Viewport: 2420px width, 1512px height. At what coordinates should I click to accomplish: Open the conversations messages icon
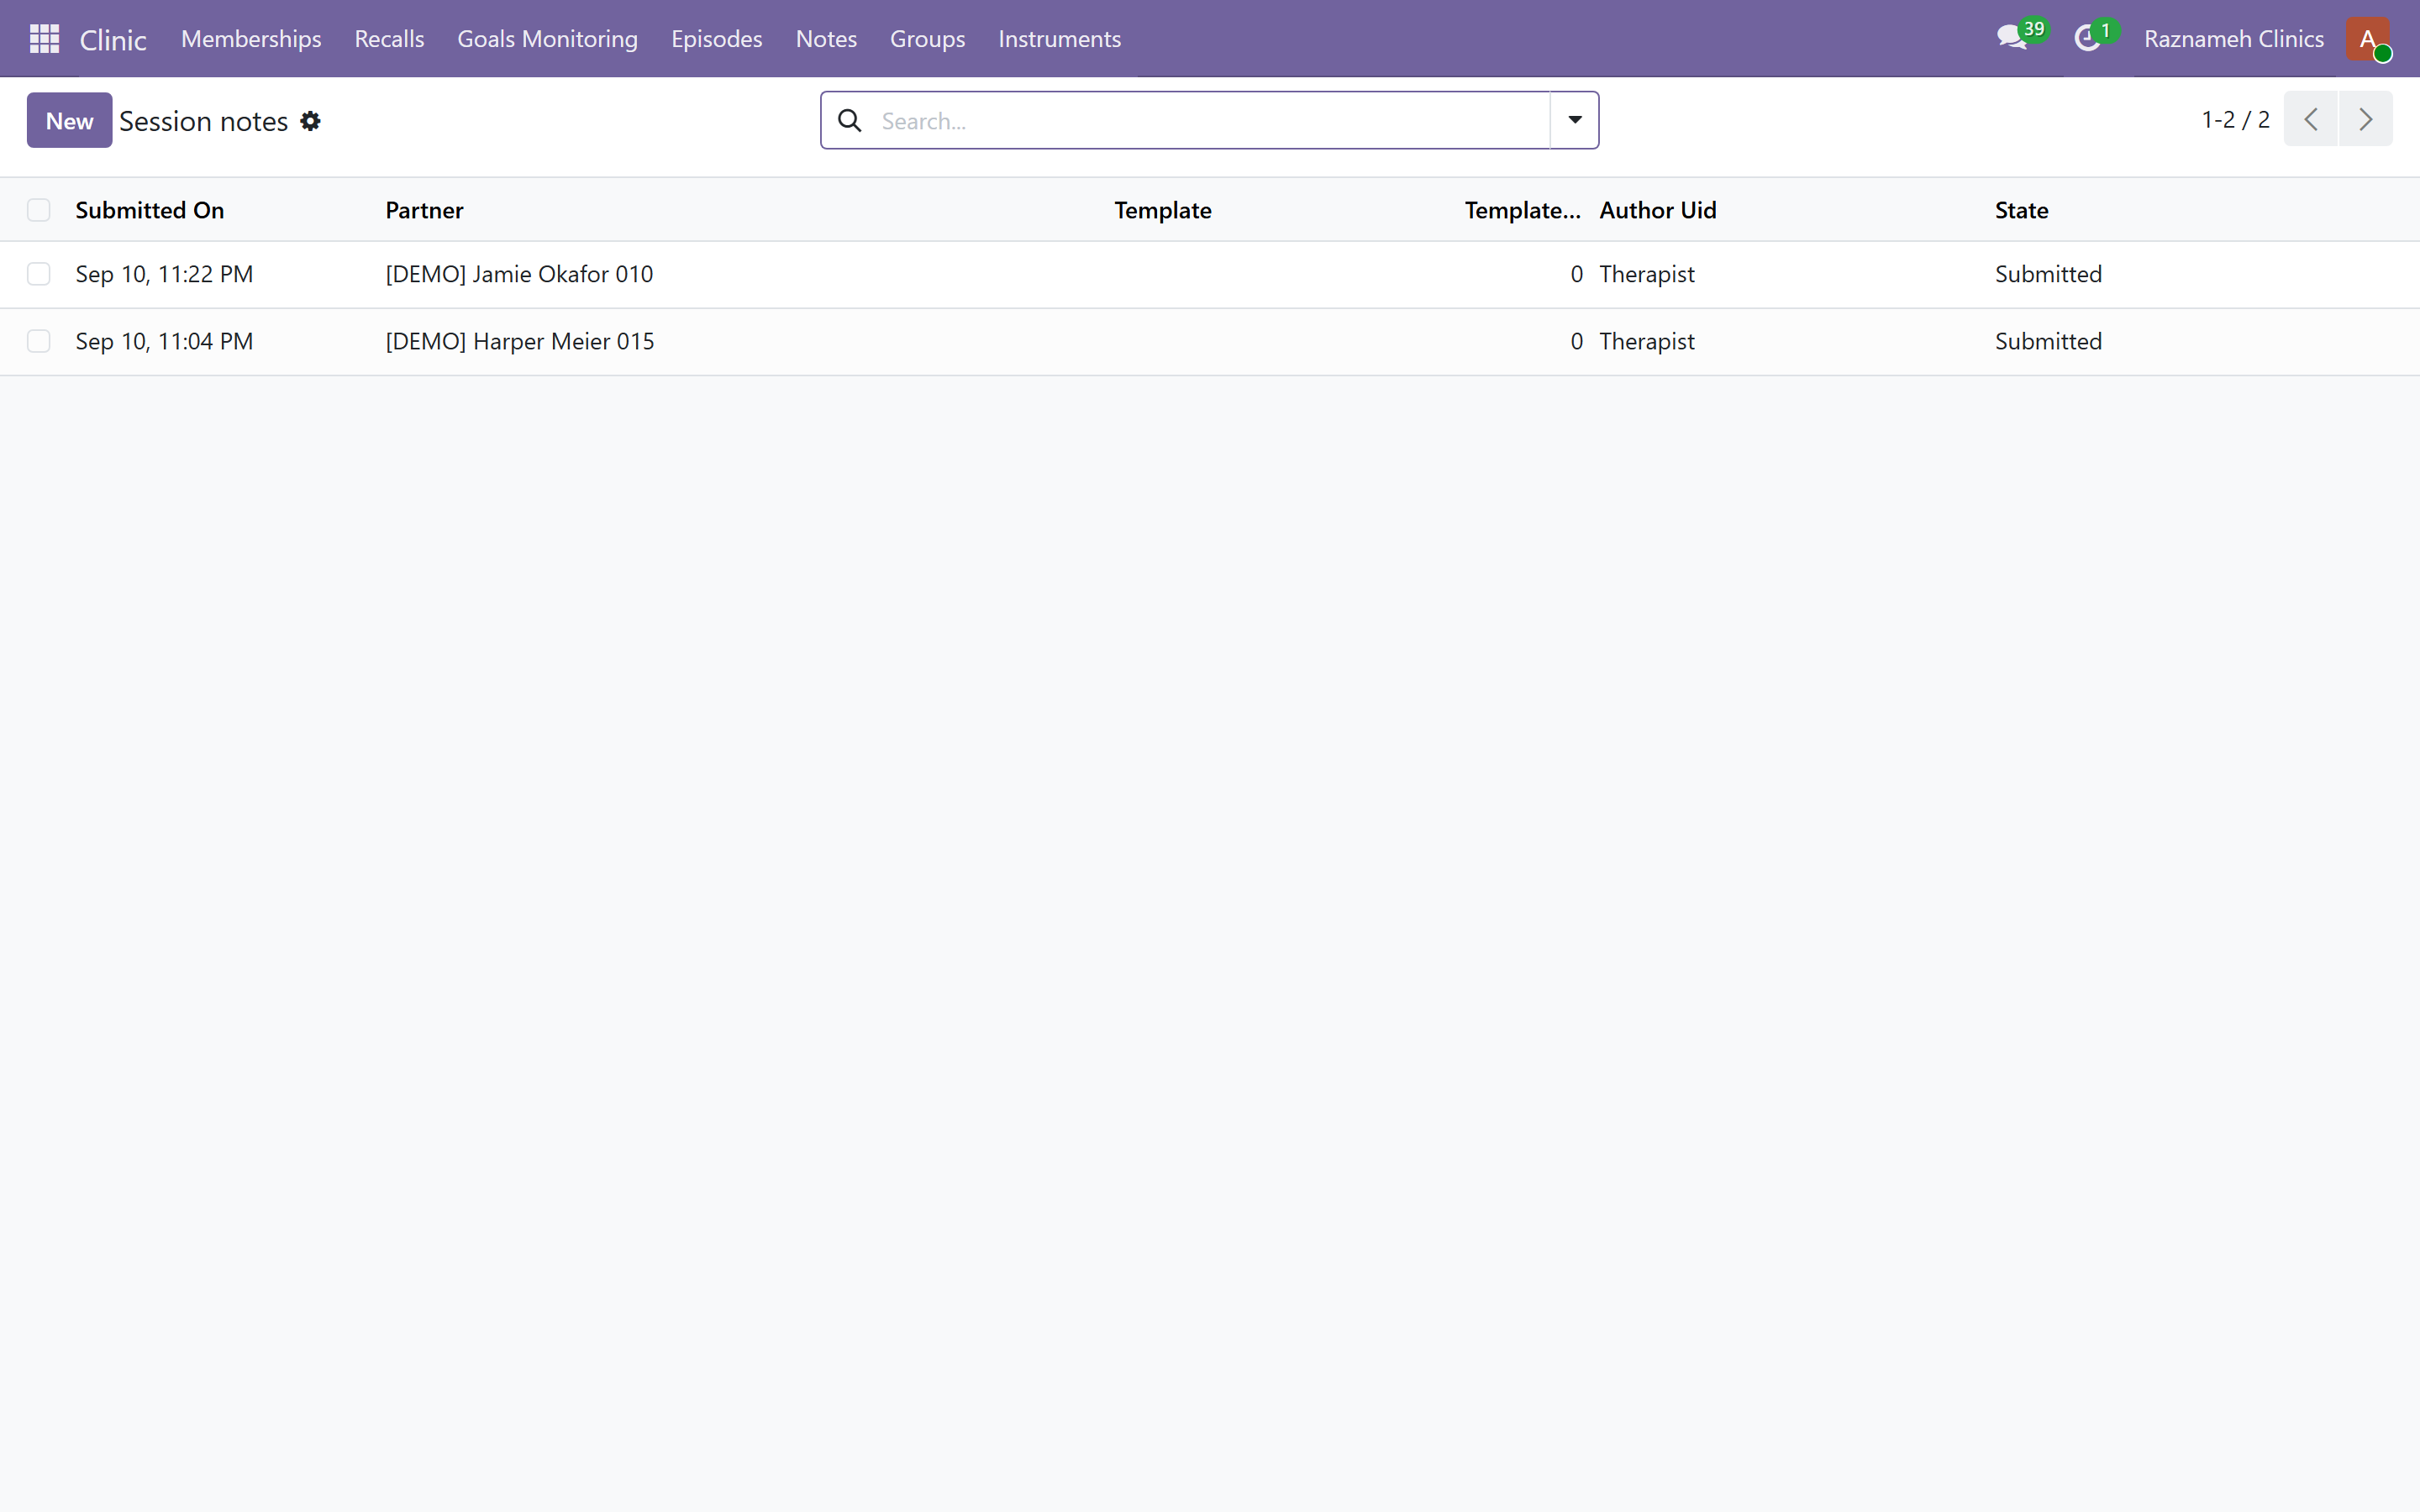(x=2011, y=39)
